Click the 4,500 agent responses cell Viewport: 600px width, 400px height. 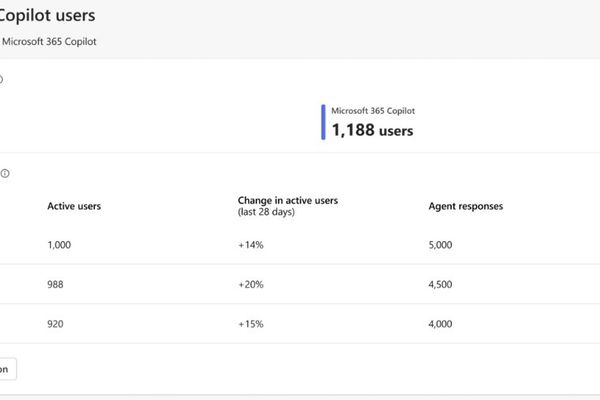pos(440,284)
